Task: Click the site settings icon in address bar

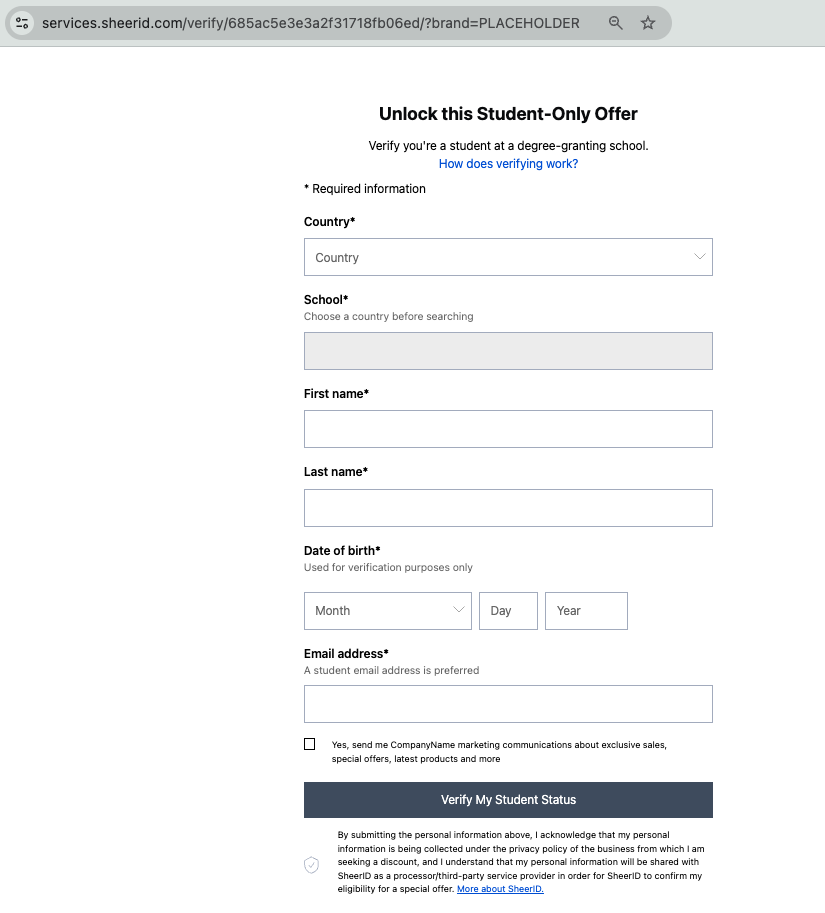Action: (23, 23)
